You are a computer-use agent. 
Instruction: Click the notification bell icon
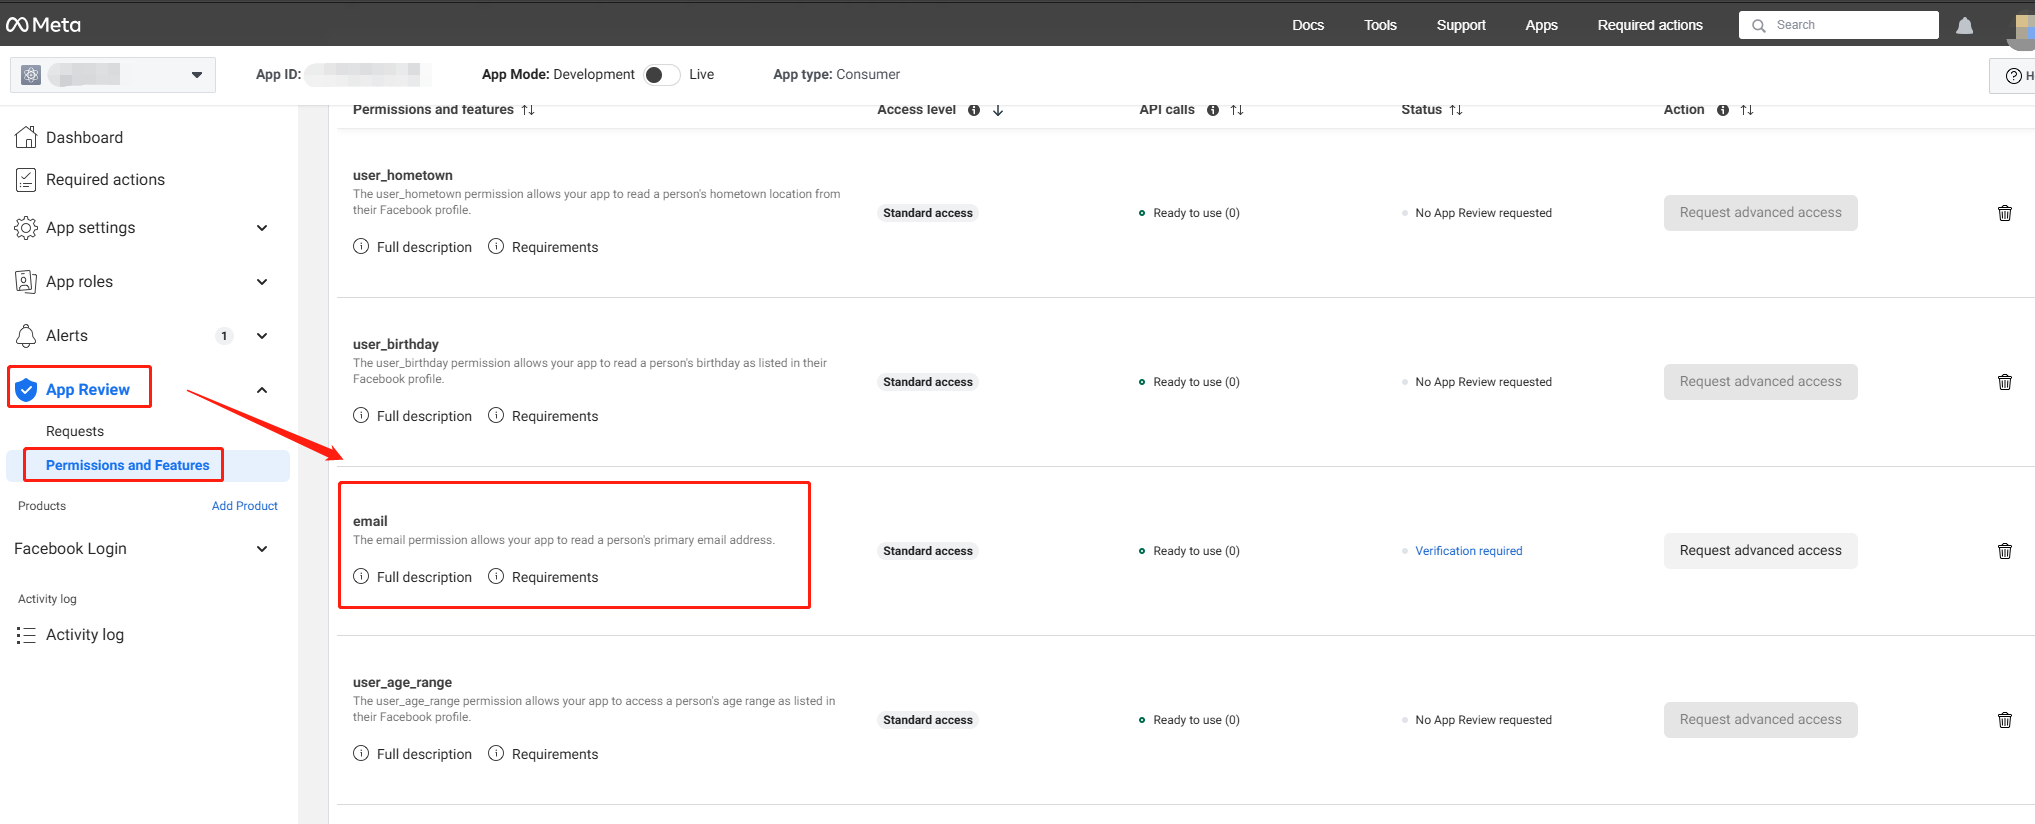pyautogui.click(x=1964, y=26)
